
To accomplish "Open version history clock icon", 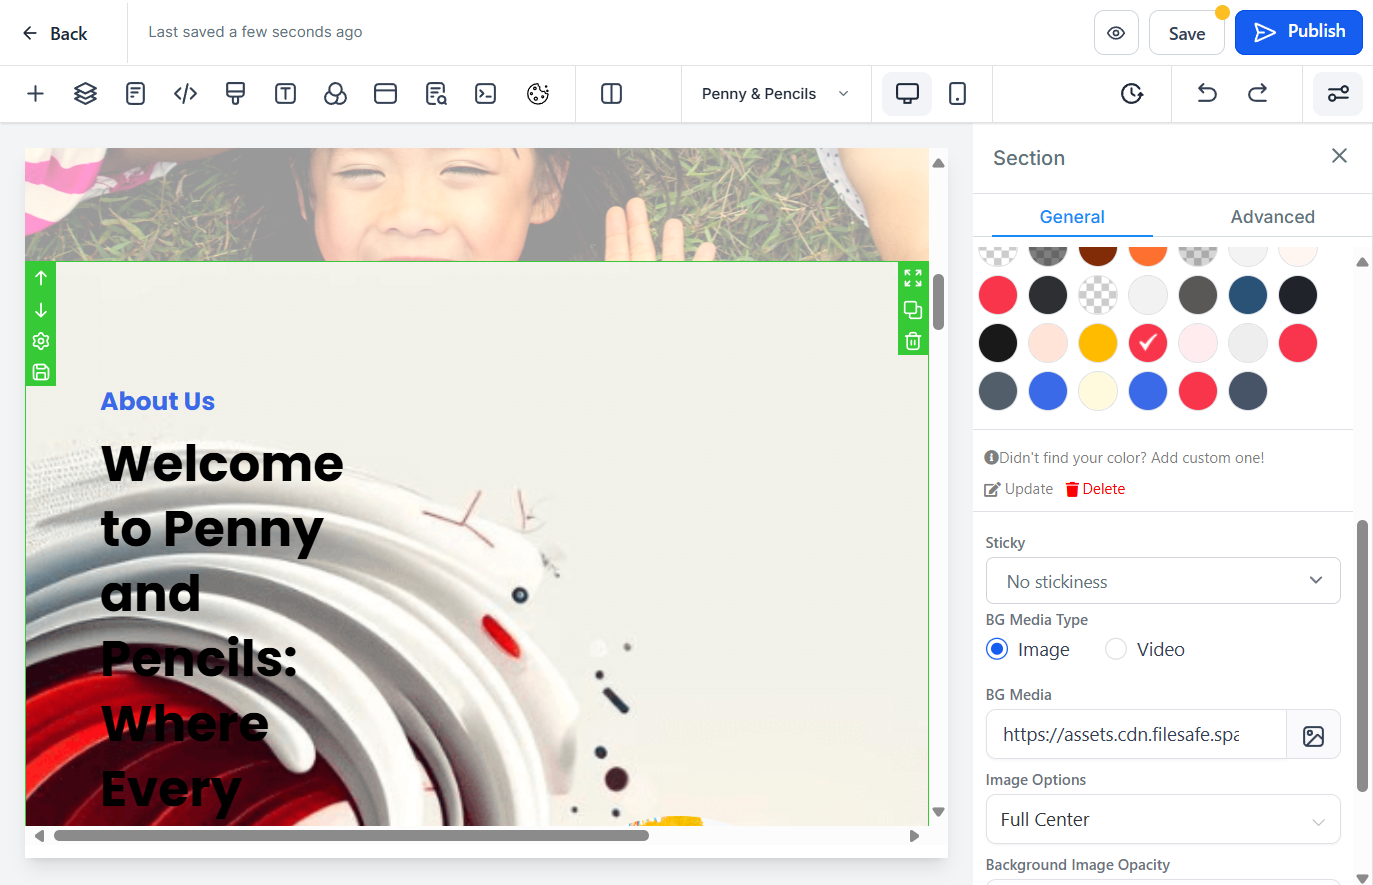I will [x=1131, y=94].
